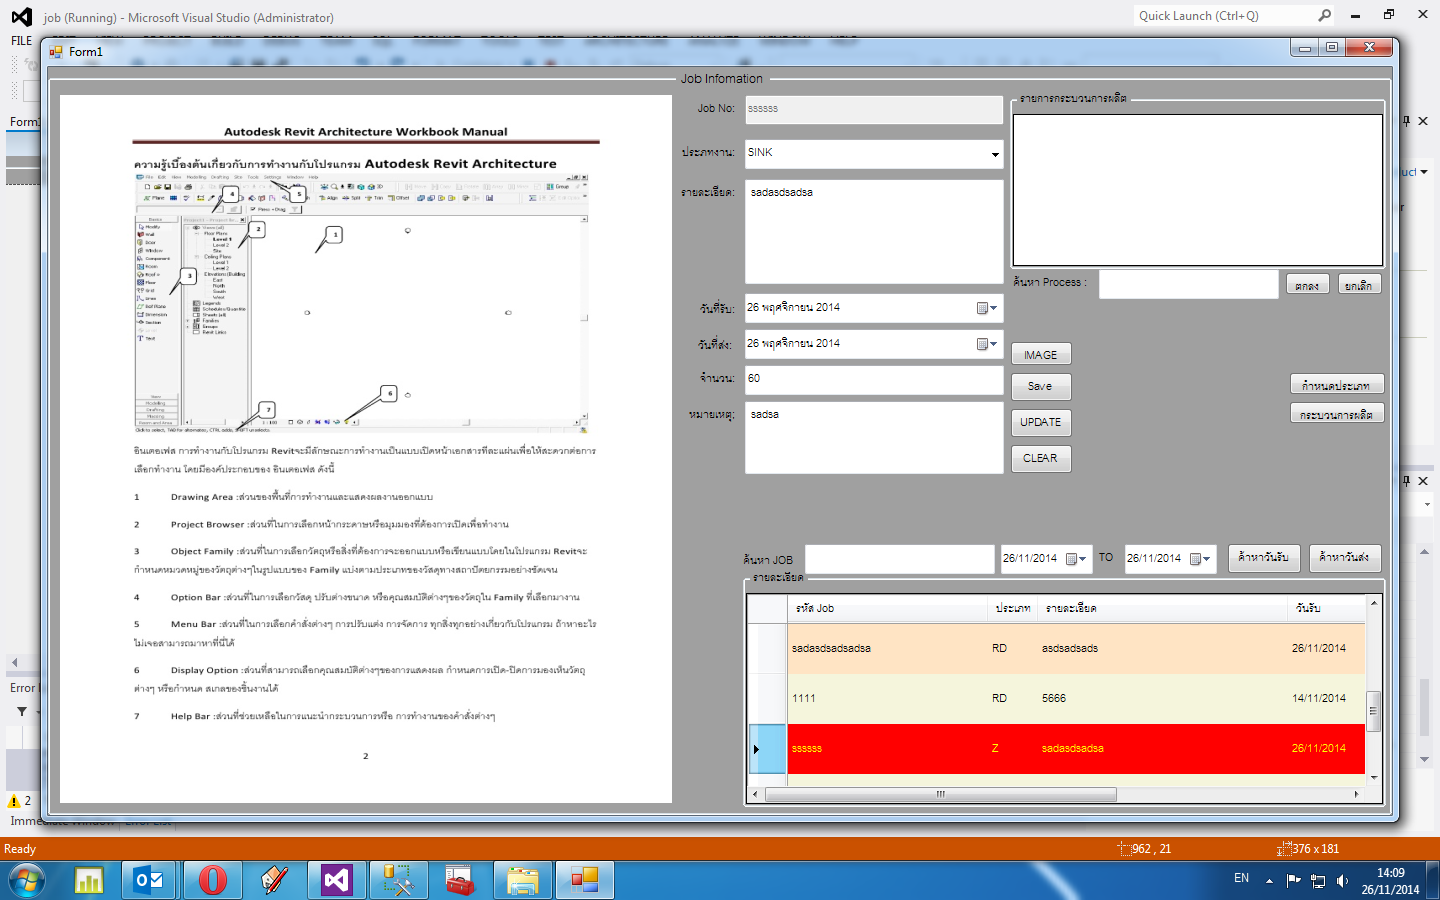Viewport: 1440px width, 900px height.
Task: Click the ประเภท column header
Action: [x=1012, y=609]
